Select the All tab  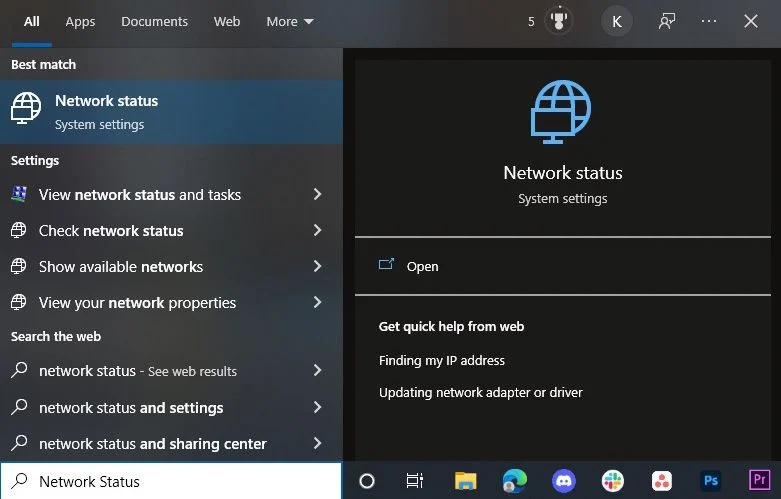pyautogui.click(x=31, y=21)
